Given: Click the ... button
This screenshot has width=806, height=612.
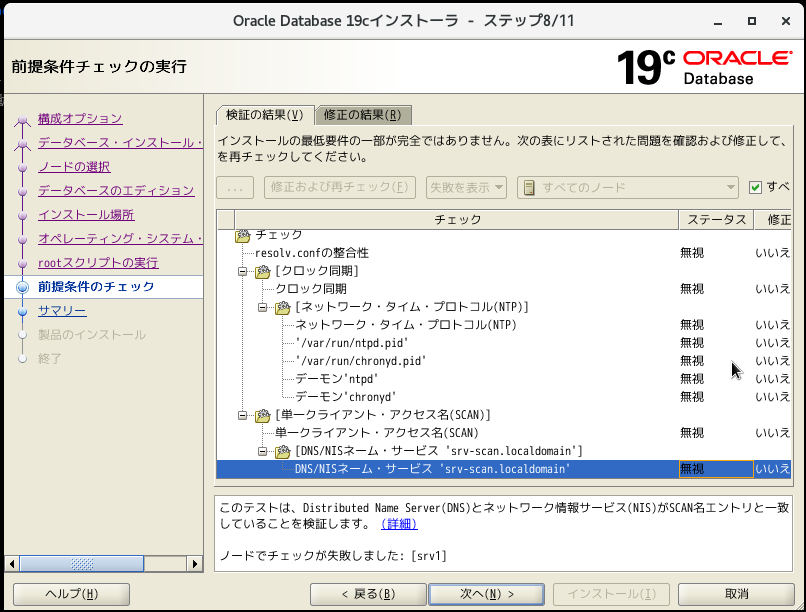Looking at the screenshot, I should click(235, 188).
